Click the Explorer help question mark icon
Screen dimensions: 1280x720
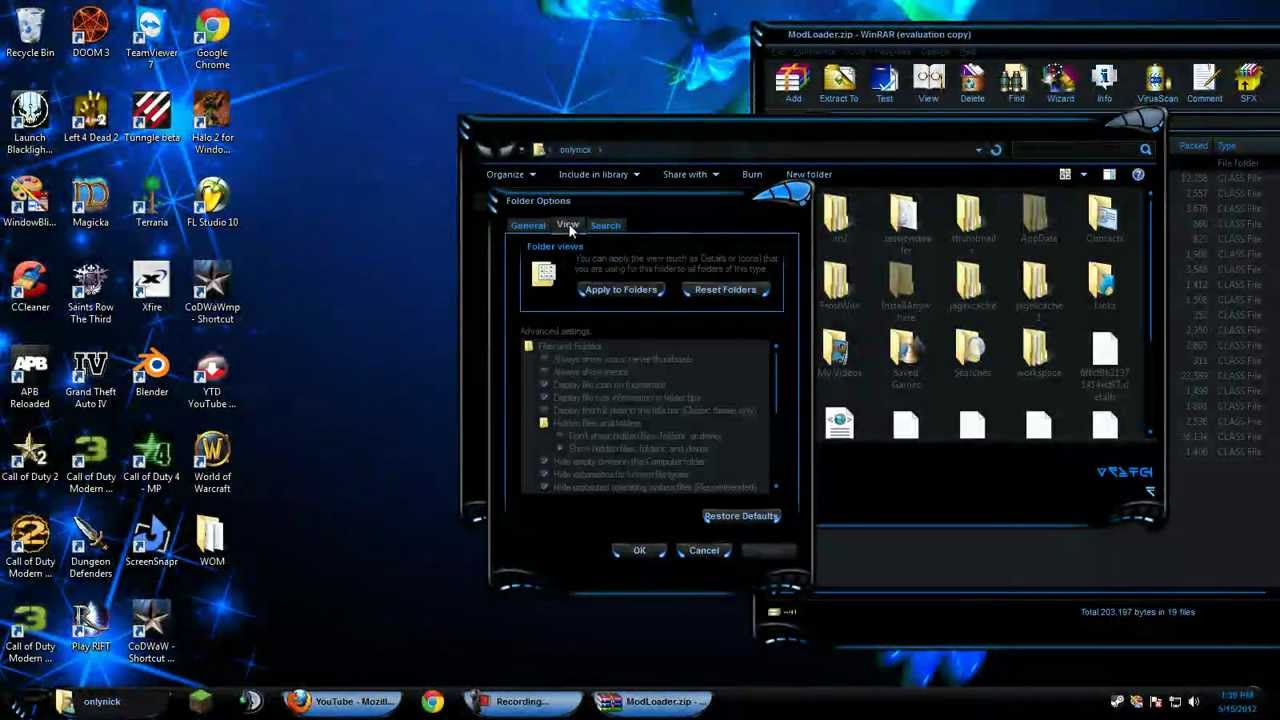point(1138,175)
